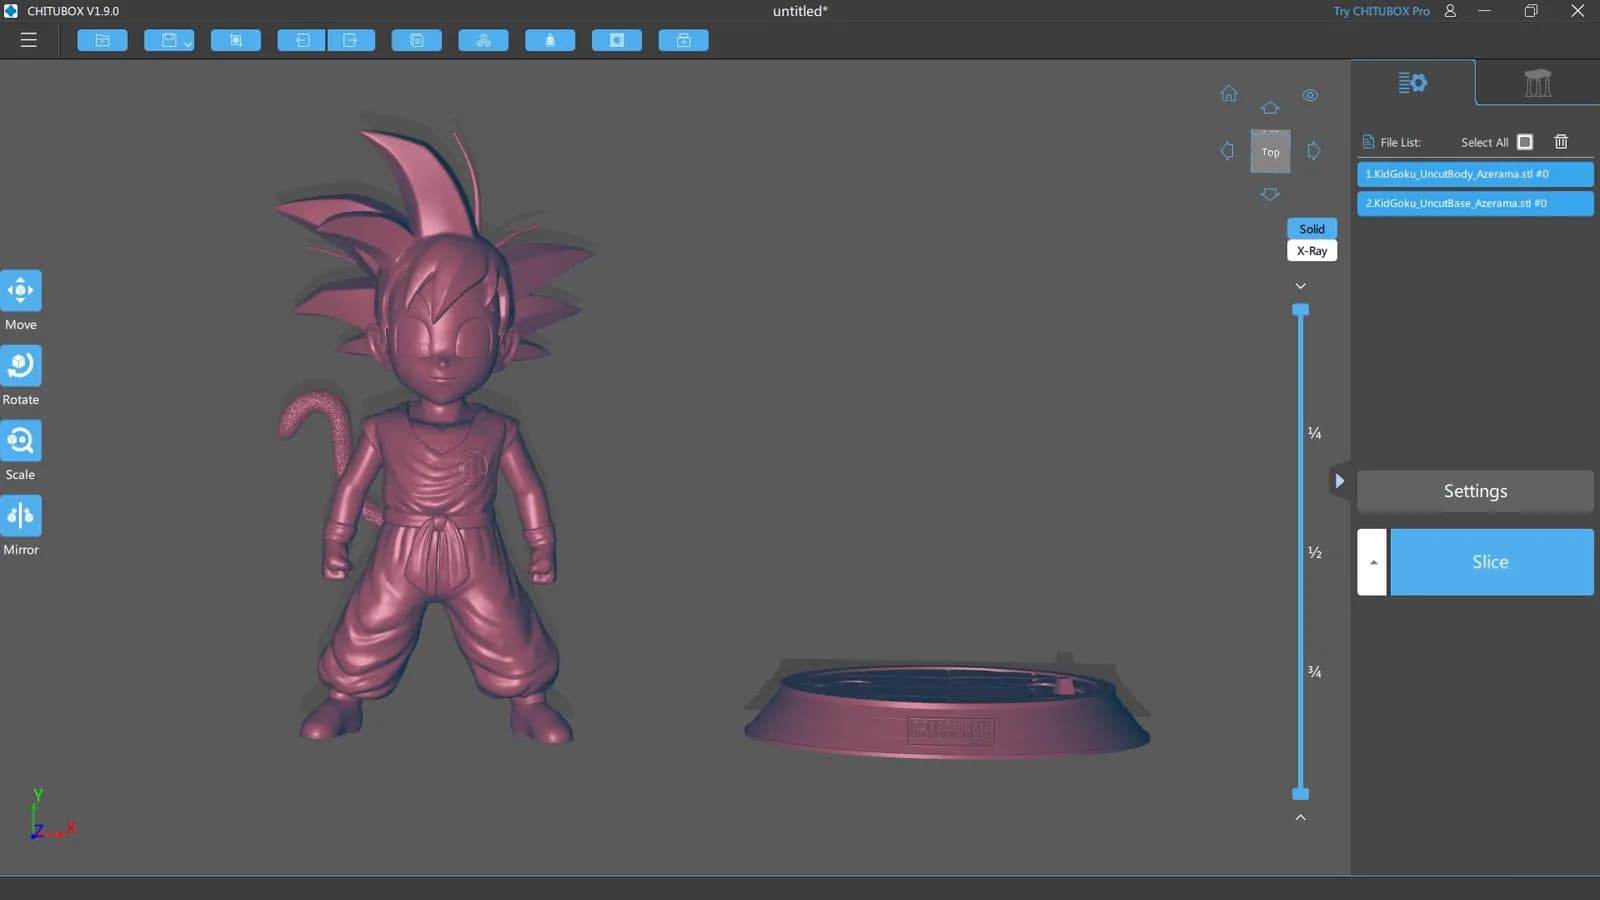The width and height of the screenshot is (1600, 900).
Task: Open the Save dropdown arrow in toolbar
Action: pyautogui.click(x=188, y=43)
